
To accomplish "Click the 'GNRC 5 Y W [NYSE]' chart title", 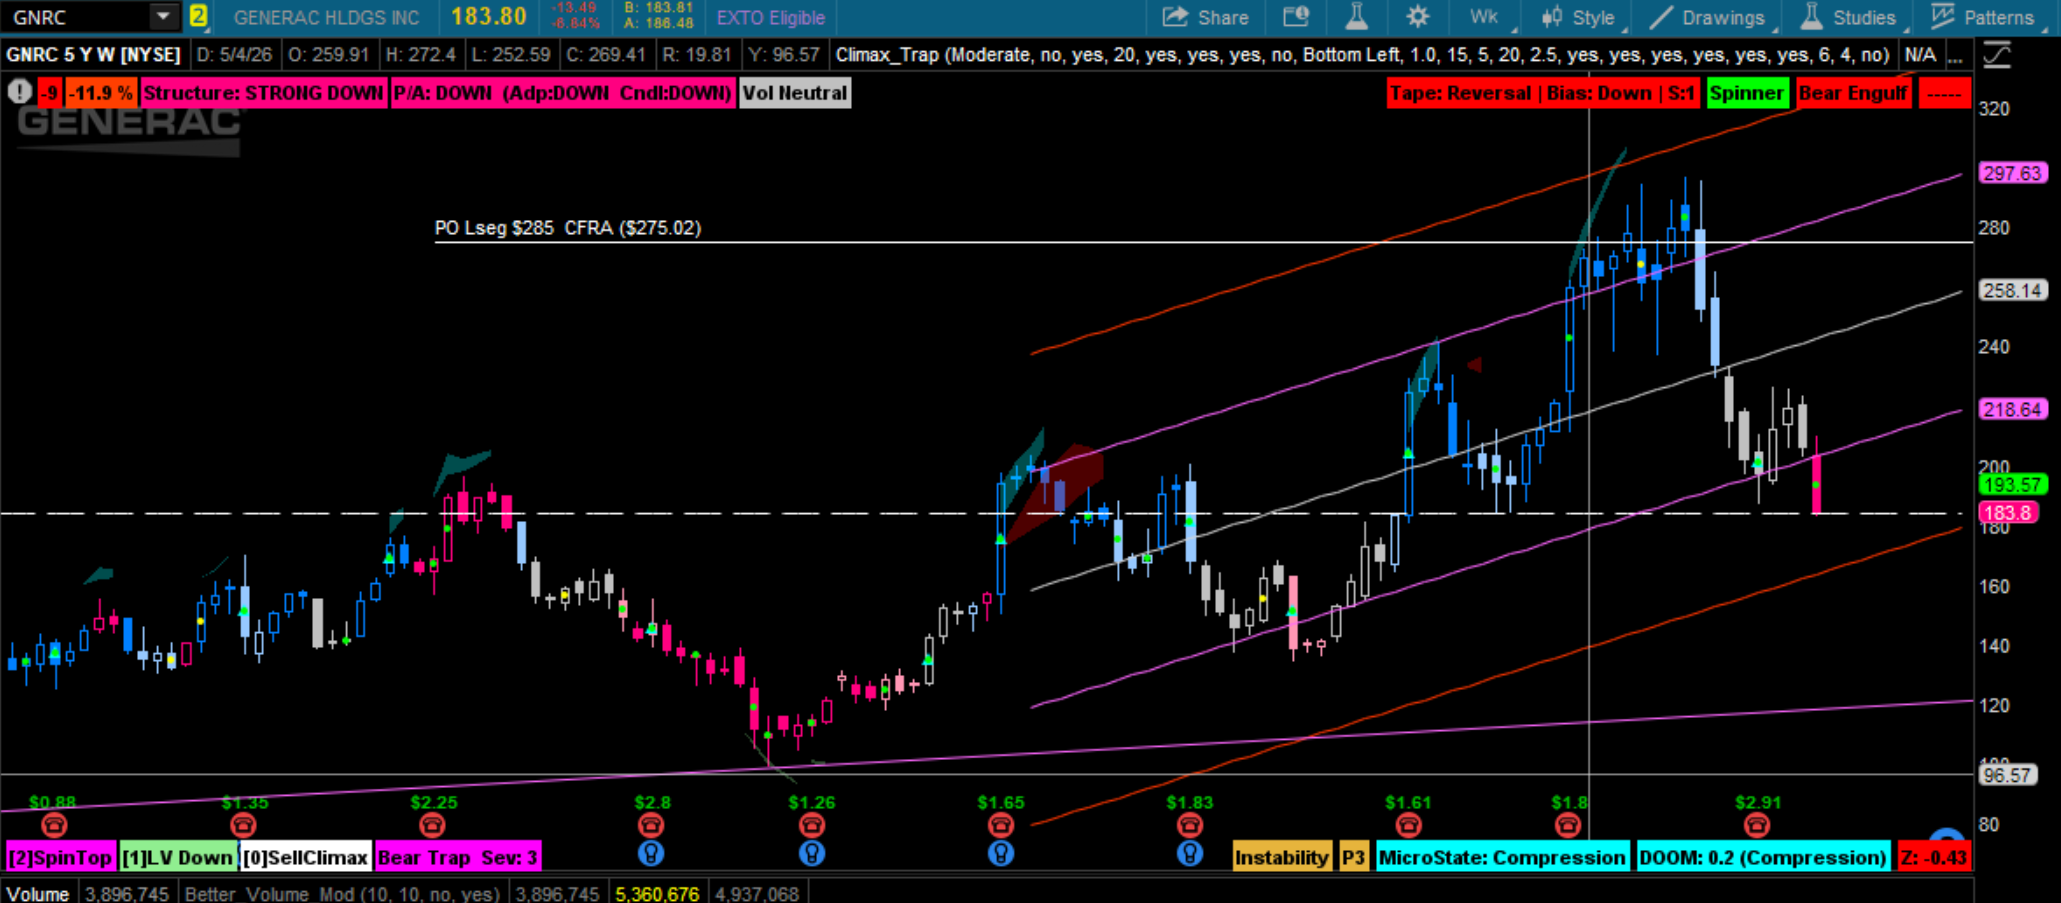I will [94, 55].
